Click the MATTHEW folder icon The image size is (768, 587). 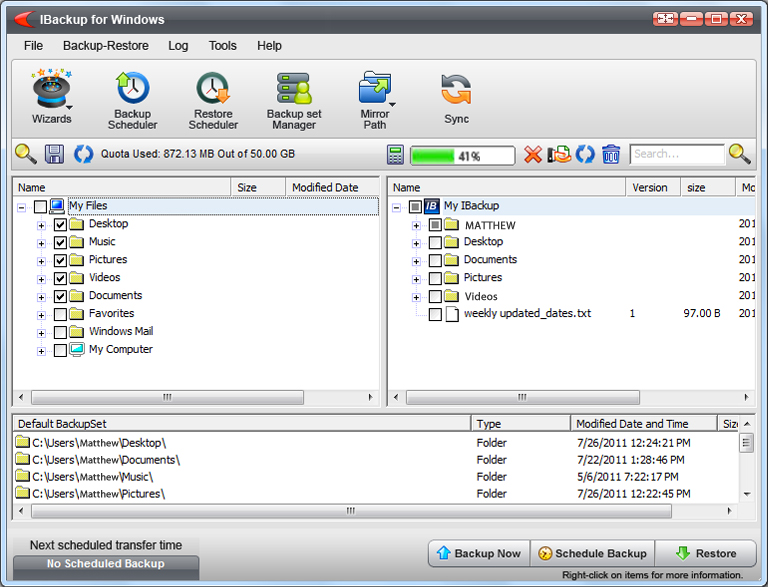451,225
